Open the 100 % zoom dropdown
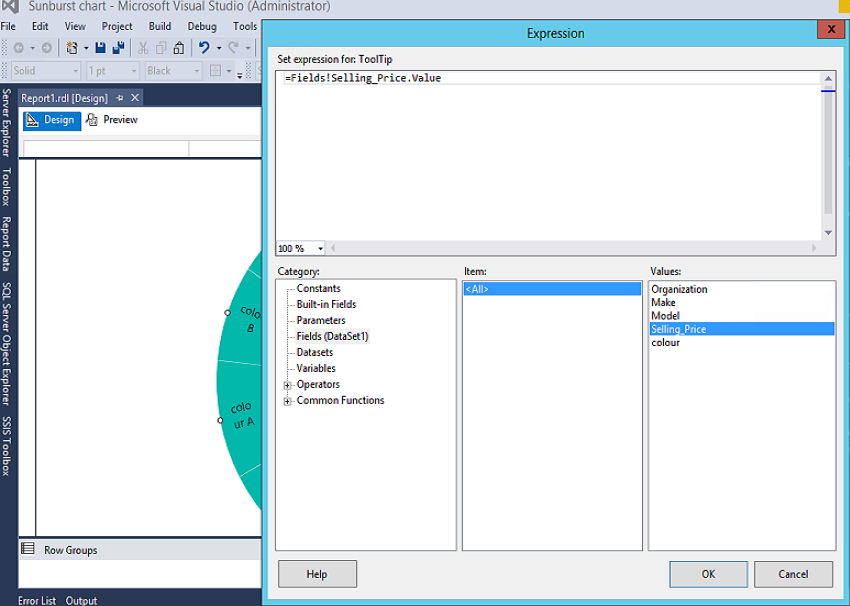Viewport: 850px width, 606px height. pos(320,249)
